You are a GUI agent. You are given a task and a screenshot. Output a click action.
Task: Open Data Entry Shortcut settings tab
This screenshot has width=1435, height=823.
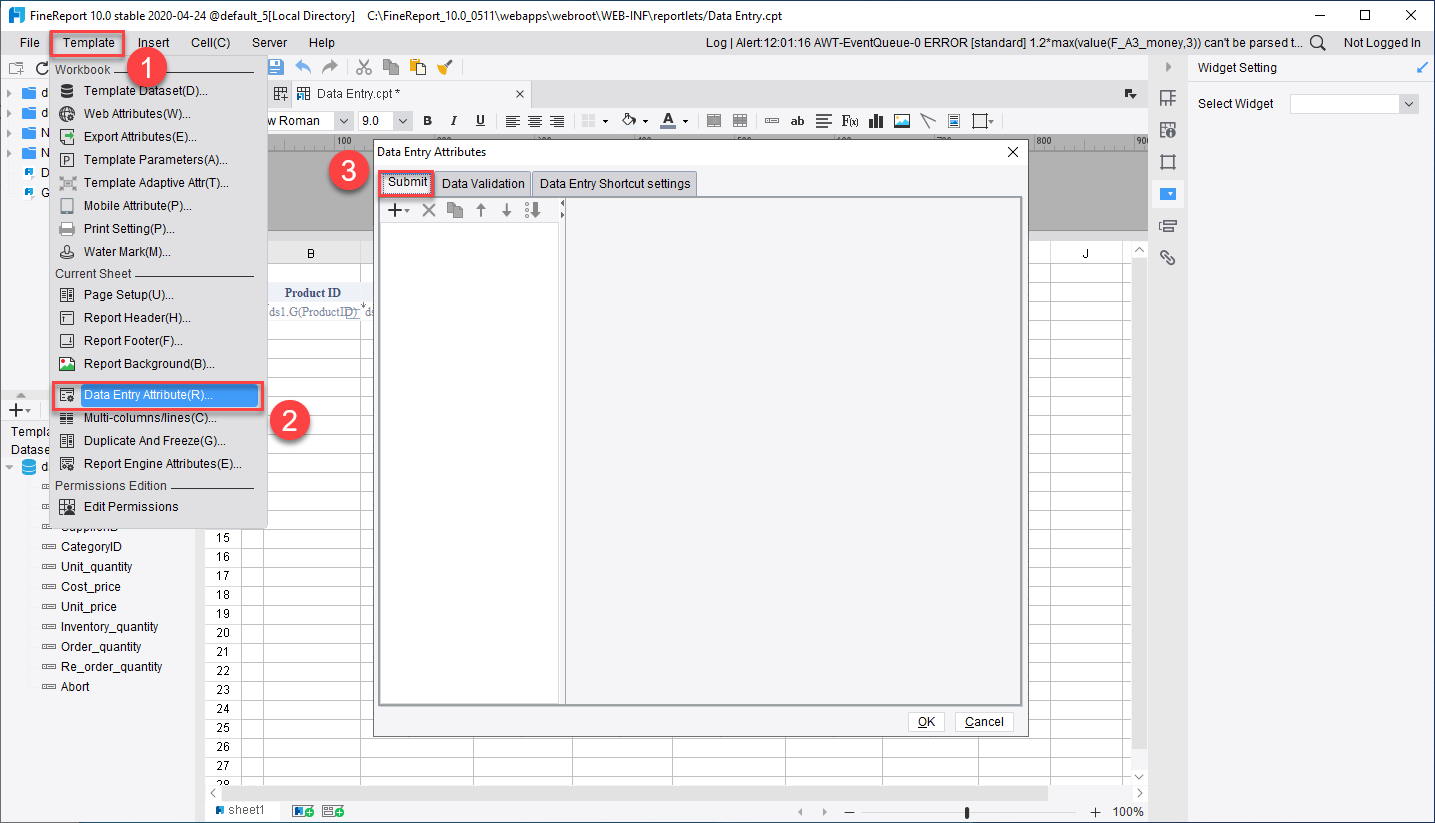coord(614,183)
